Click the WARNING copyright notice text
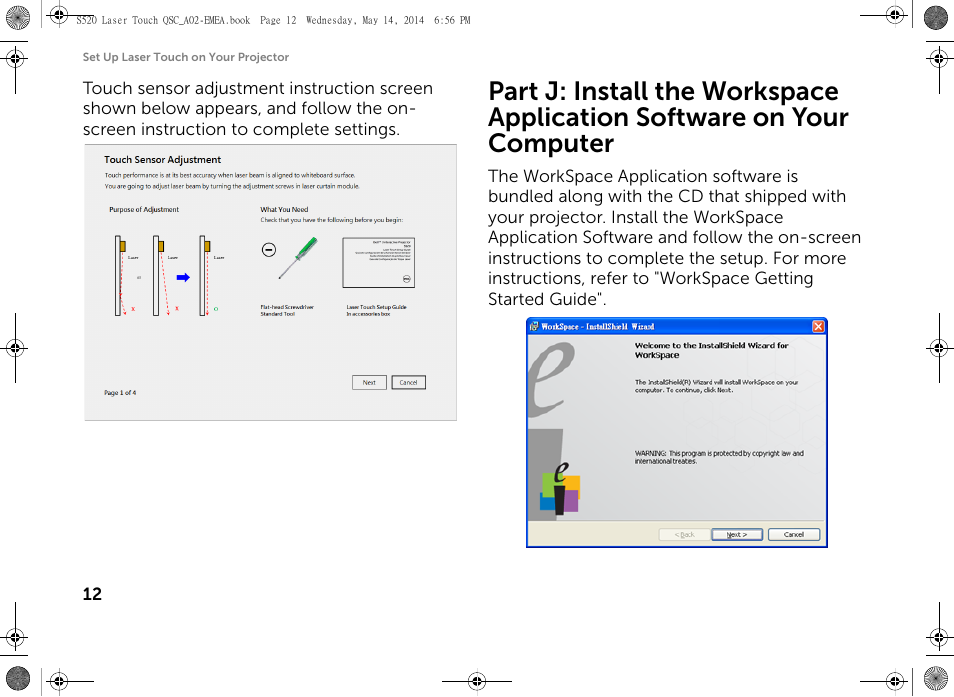 click(719, 457)
